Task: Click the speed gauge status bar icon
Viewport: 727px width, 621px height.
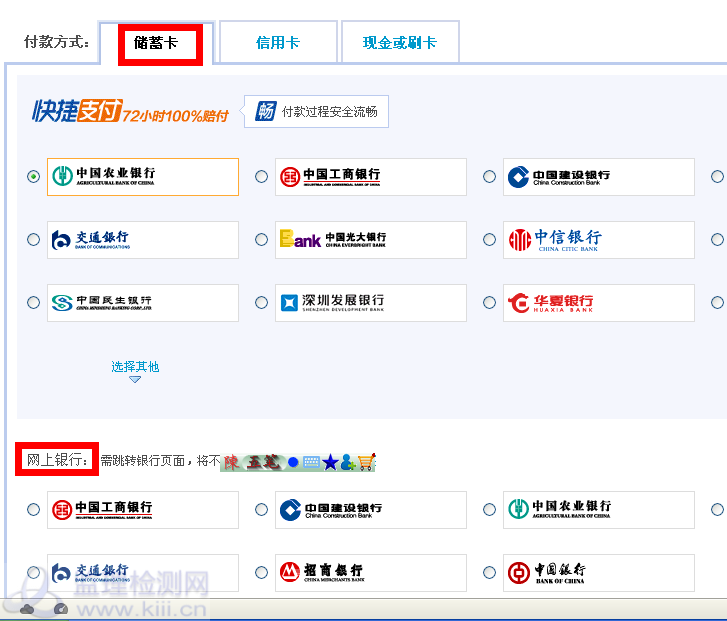Action: pyautogui.click(x=61, y=608)
